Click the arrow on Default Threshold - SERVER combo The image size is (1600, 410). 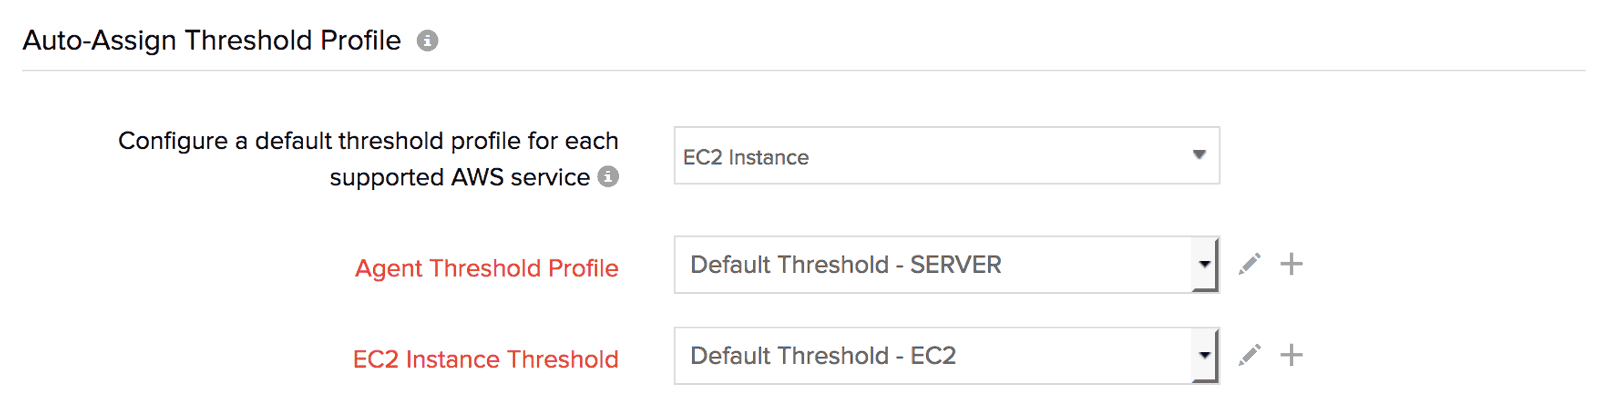[1205, 265]
